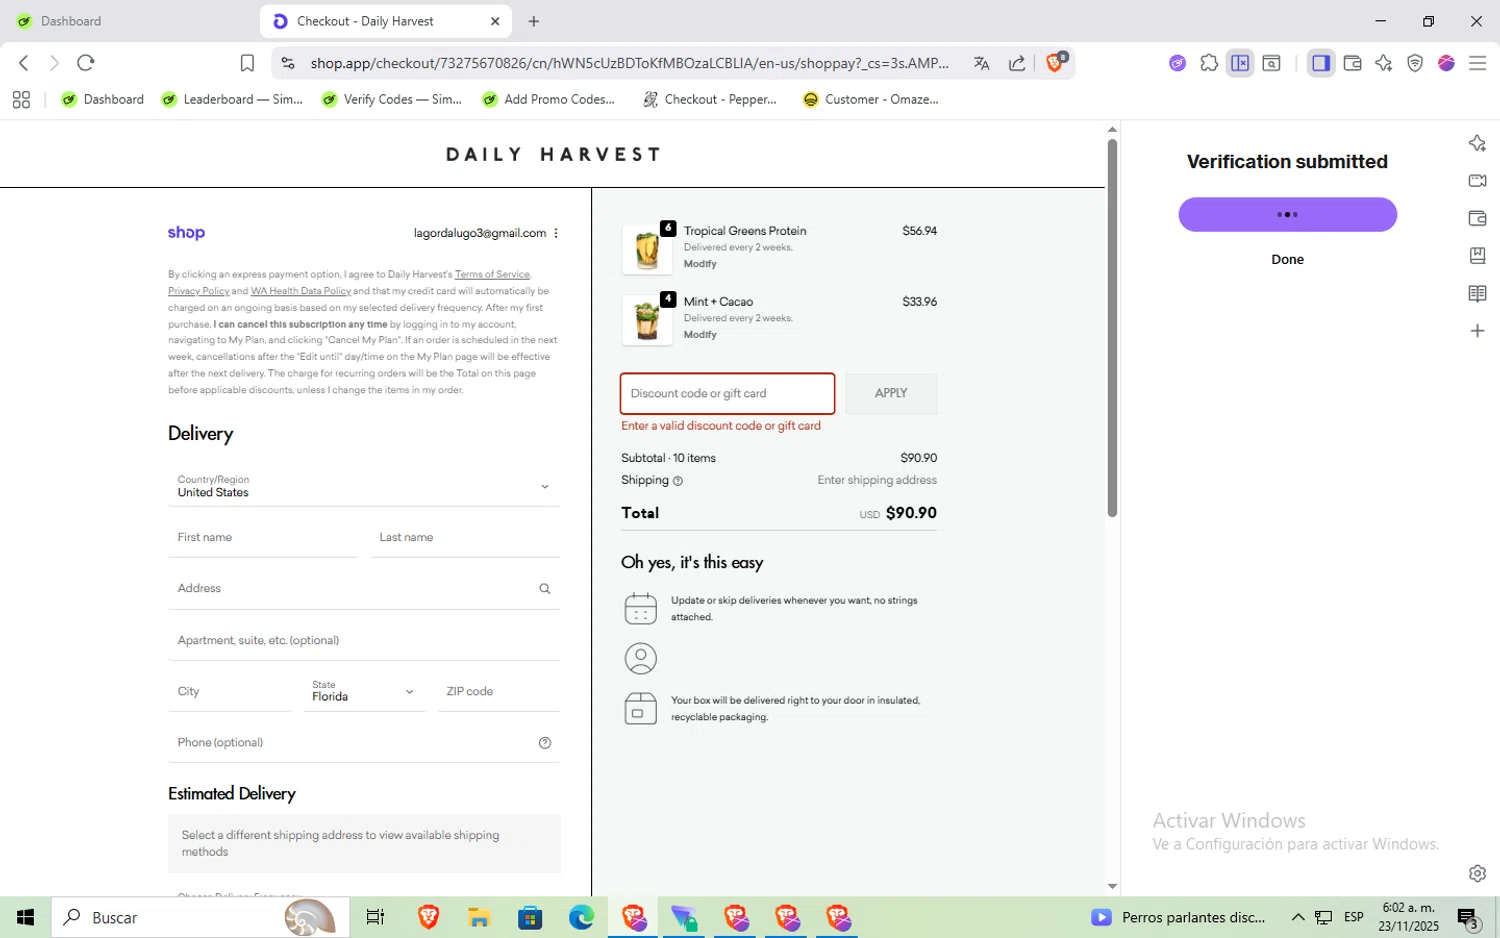The height and width of the screenshot is (938, 1500).
Task: Open more options beside the email address
Action: click(x=556, y=233)
